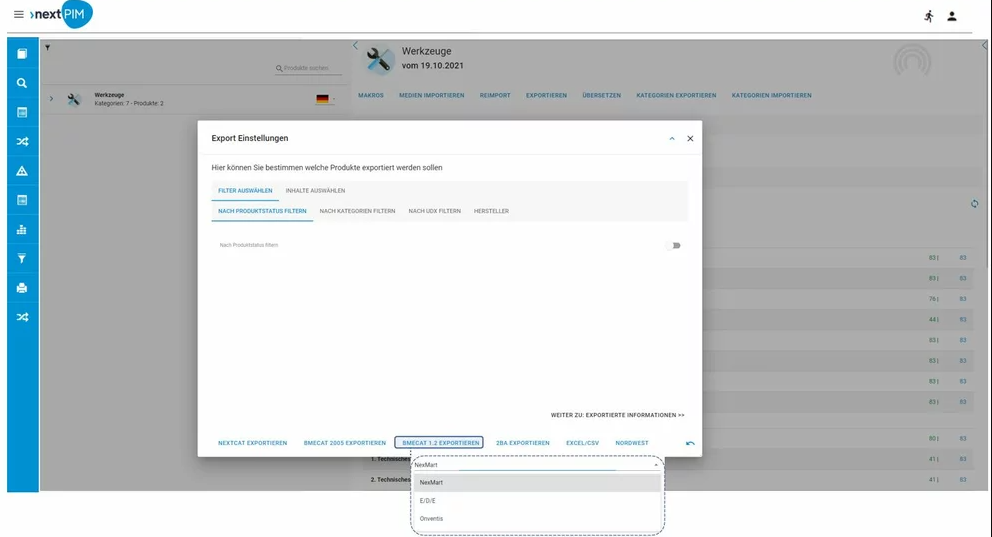Click the 'vom 19.10.2021' date text
The height and width of the screenshot is (537, 992).
pyautogui.click(x=433, y=66)
